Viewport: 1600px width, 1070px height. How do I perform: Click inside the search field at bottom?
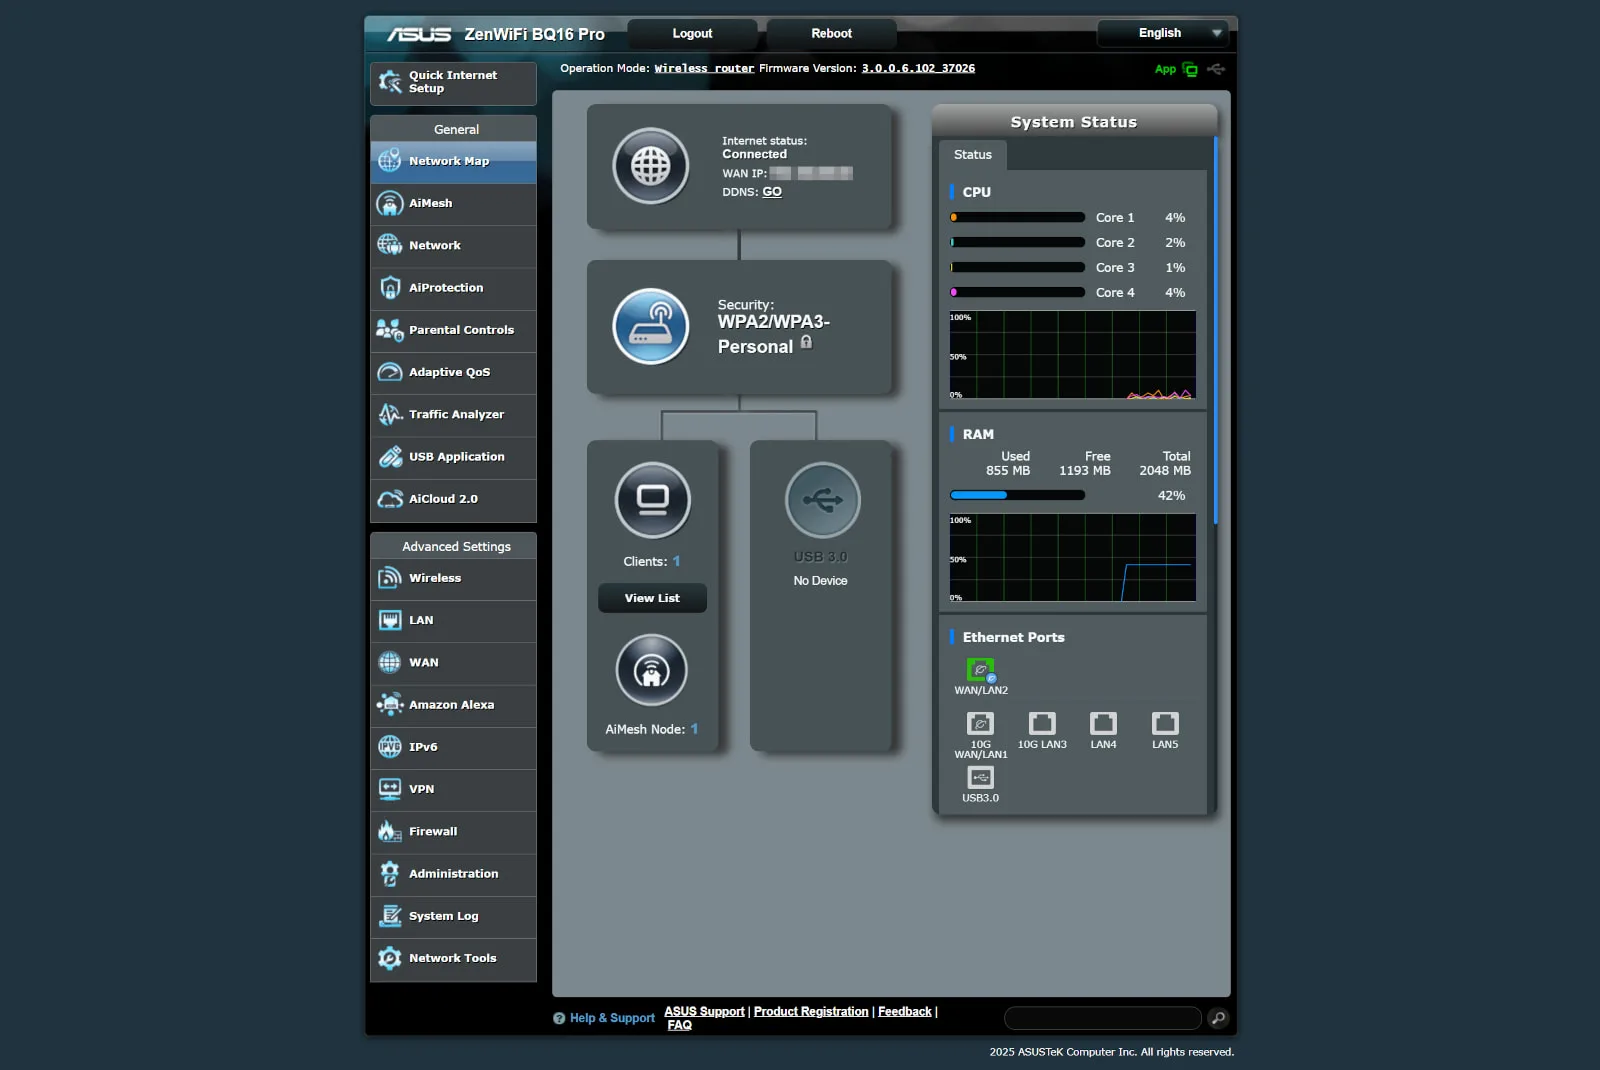click(1100, 1018)
